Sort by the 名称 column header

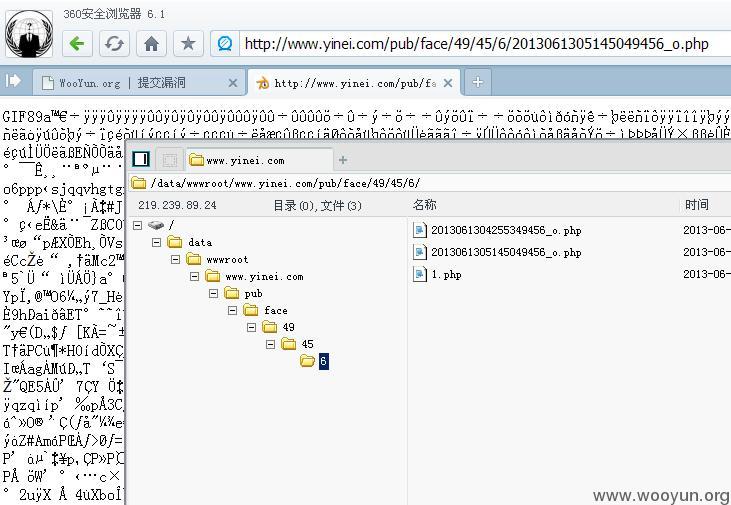click(x=425, y=205)
